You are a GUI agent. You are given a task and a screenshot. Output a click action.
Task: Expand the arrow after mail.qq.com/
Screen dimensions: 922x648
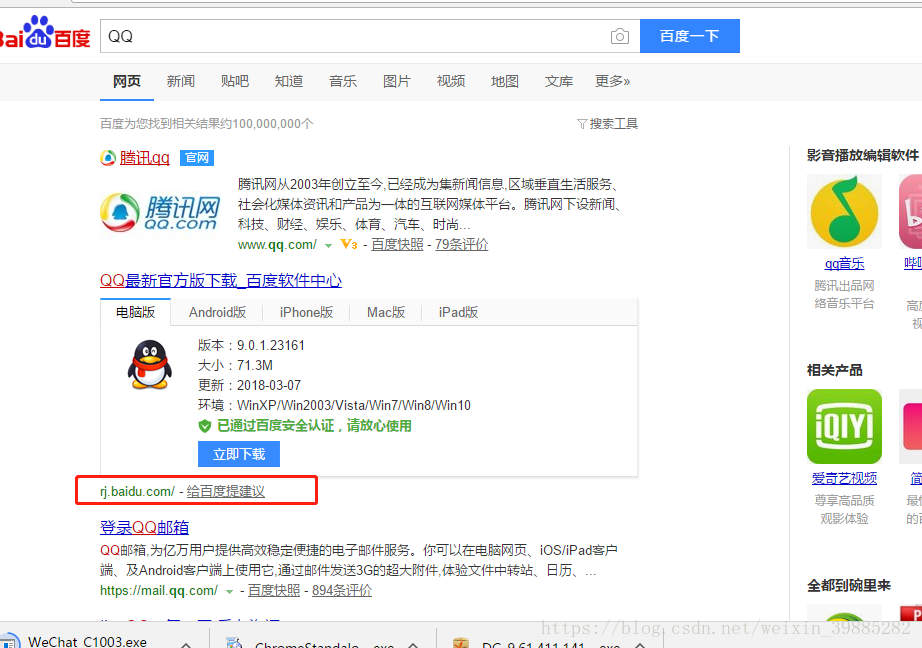click(229, 592)
